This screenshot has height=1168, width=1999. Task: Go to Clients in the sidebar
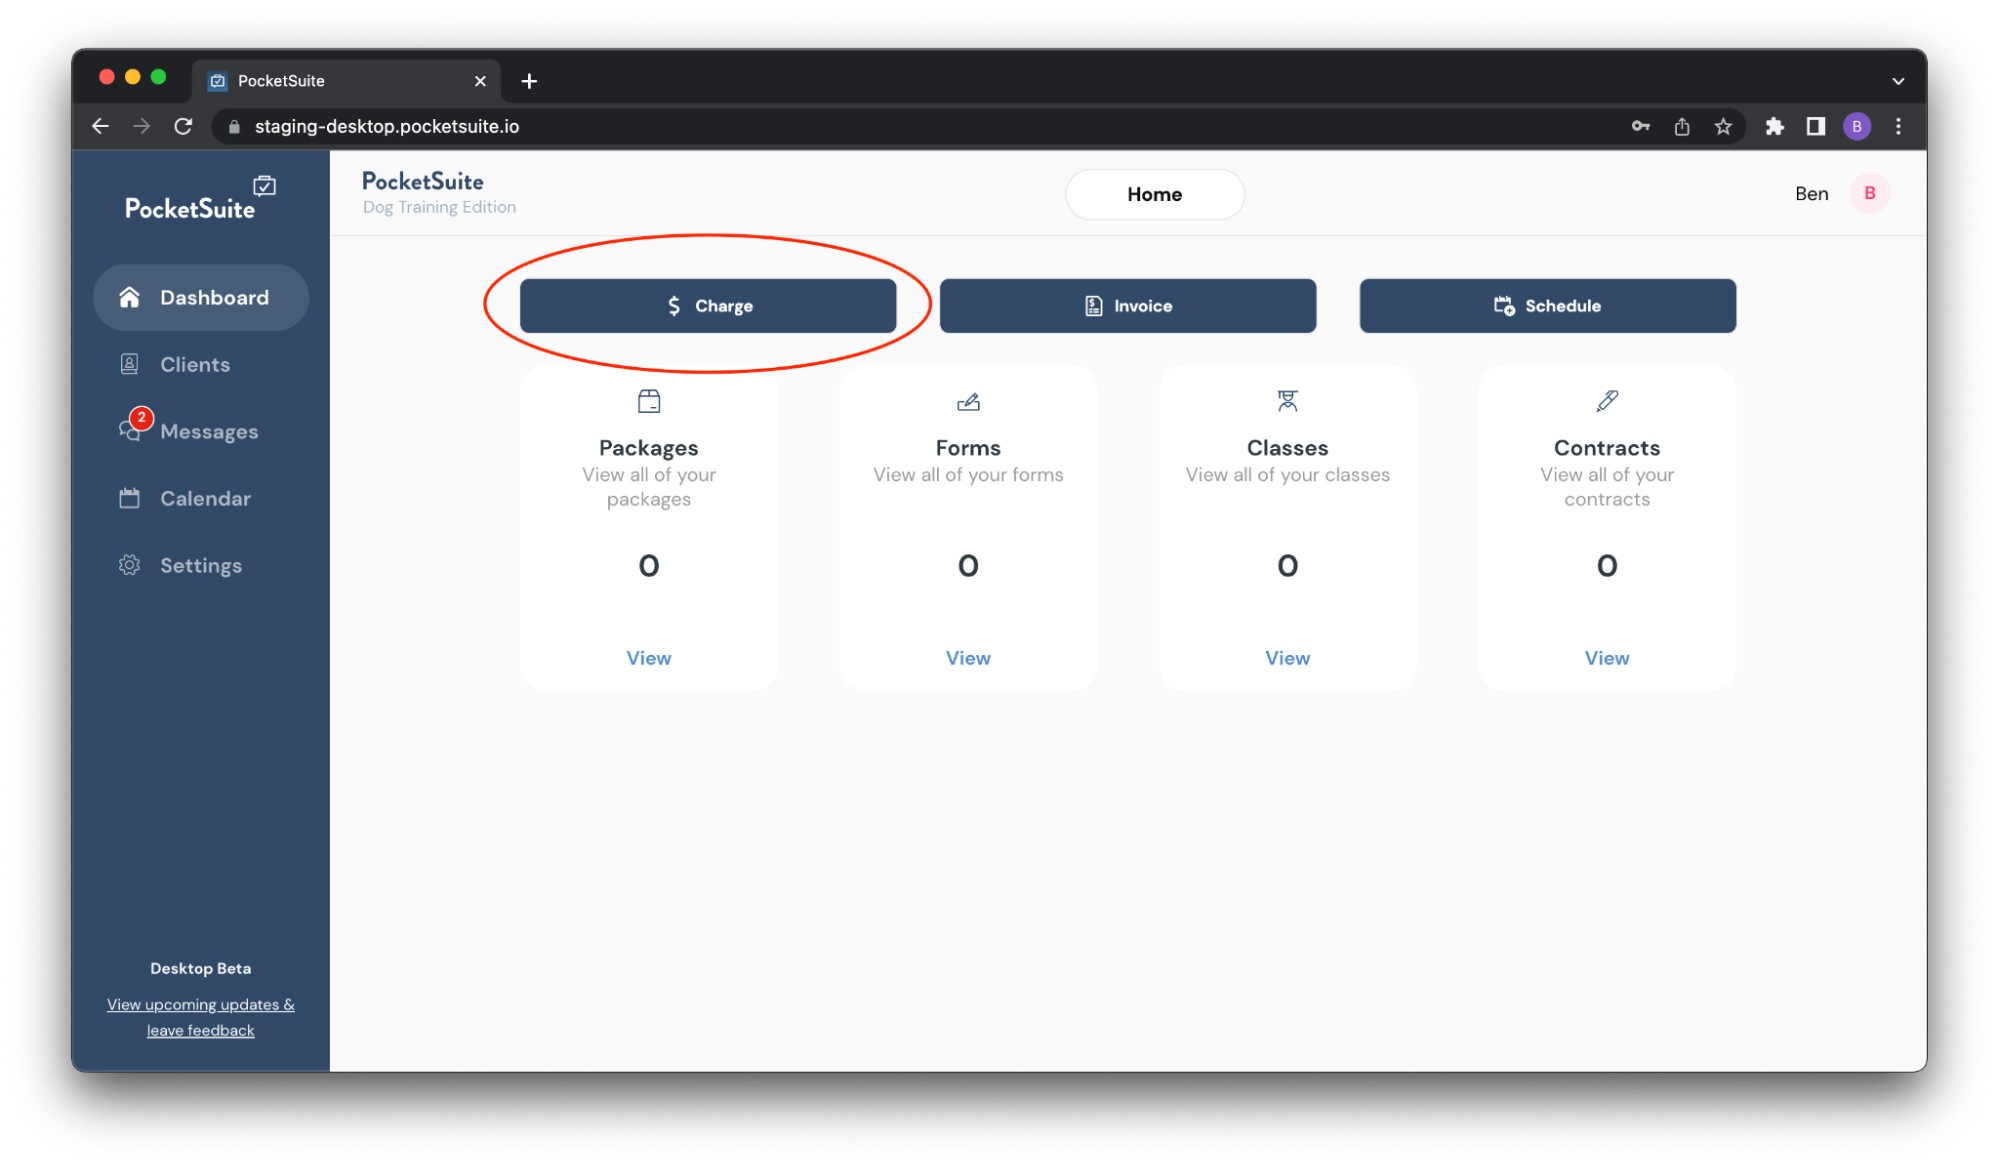[195, 364]
